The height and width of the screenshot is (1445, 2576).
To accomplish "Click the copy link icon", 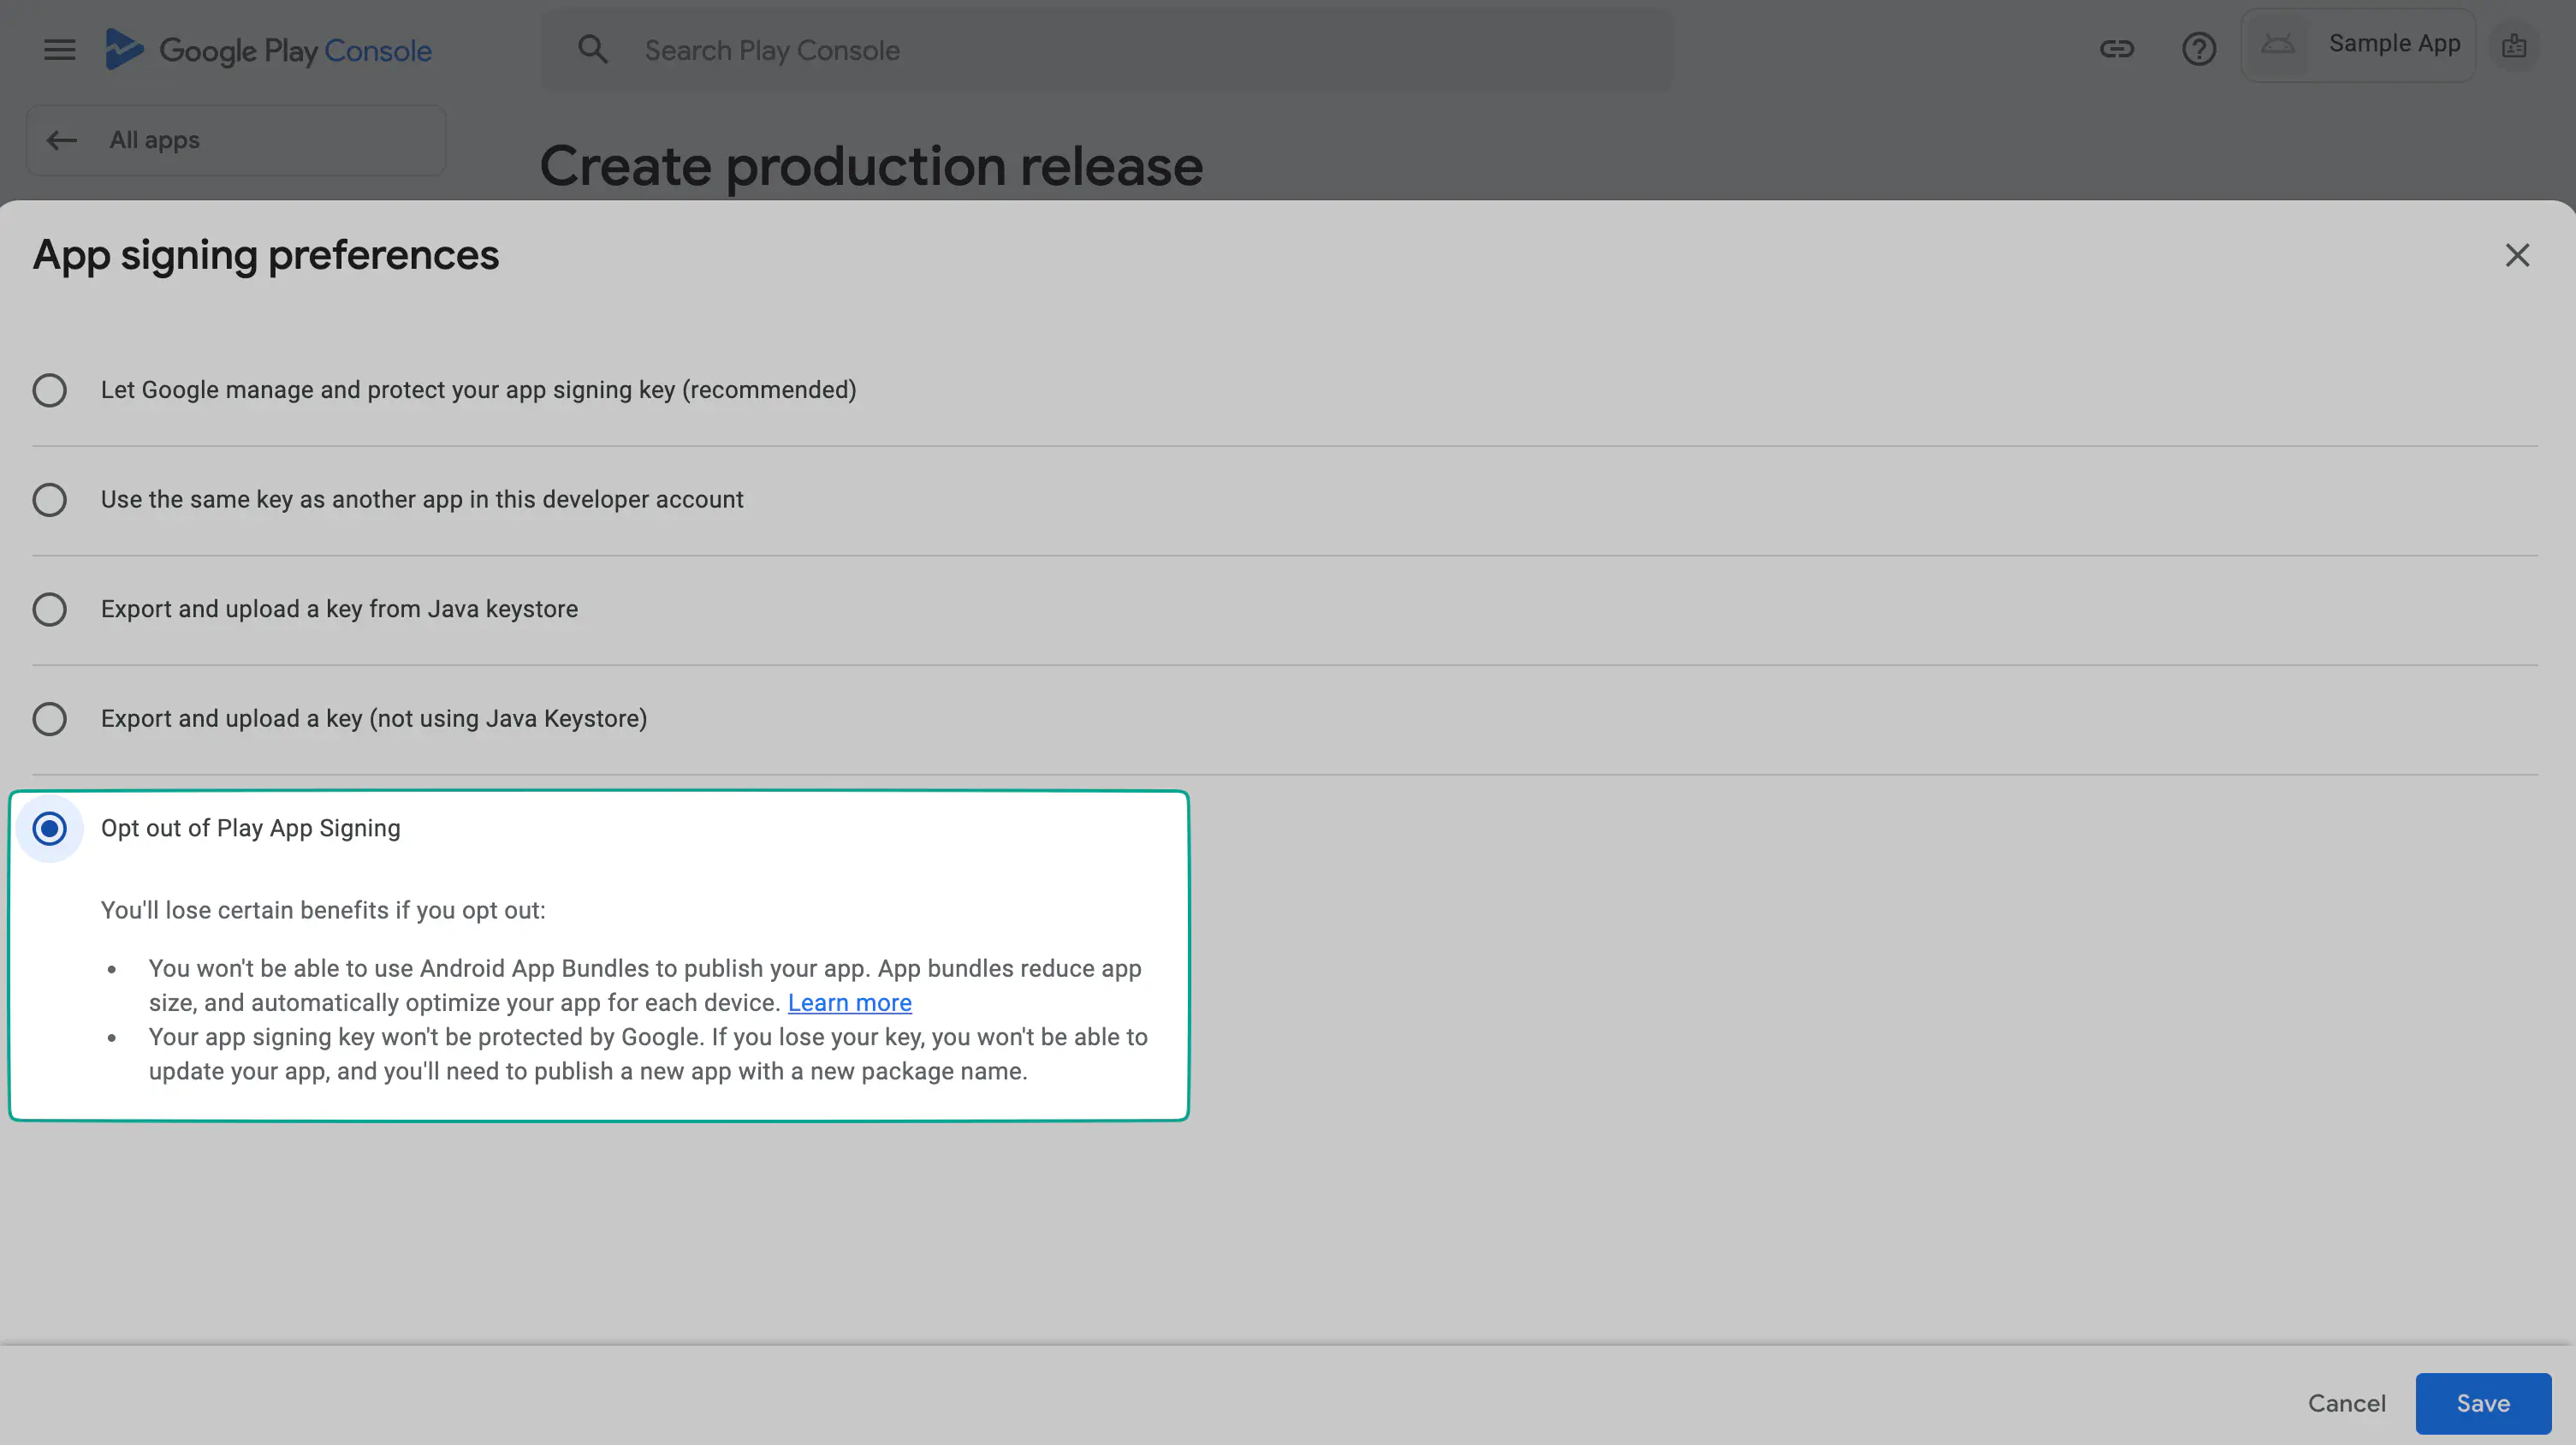I will point(2116,49).
